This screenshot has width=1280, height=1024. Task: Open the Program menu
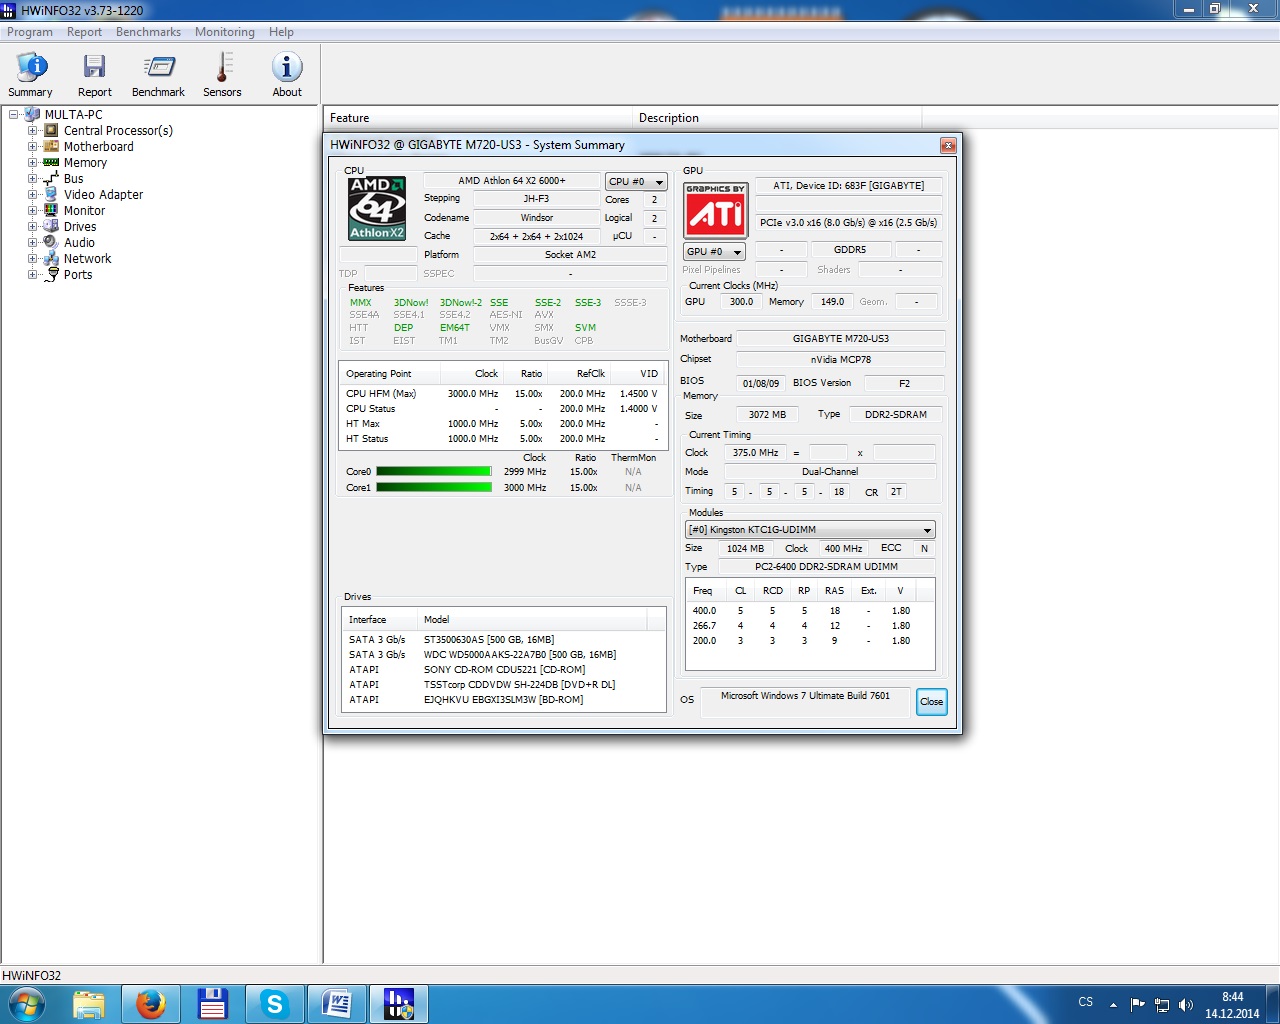(x=30, y=32)
